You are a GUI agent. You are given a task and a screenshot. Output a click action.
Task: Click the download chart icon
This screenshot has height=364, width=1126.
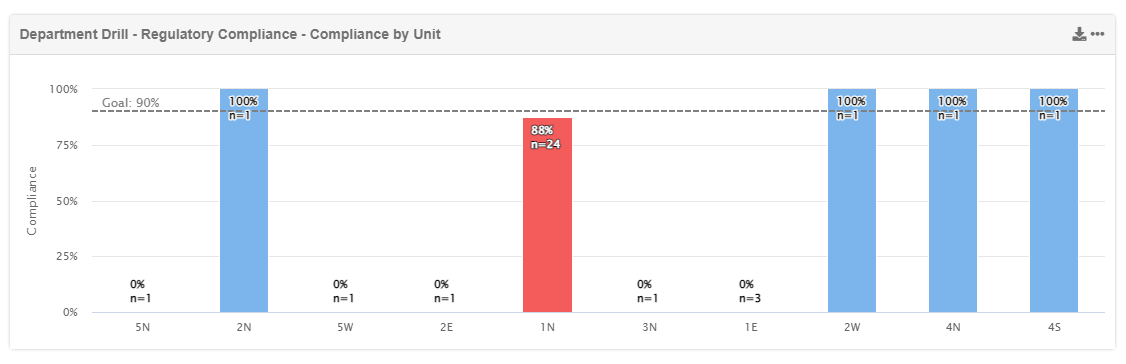1079,34
